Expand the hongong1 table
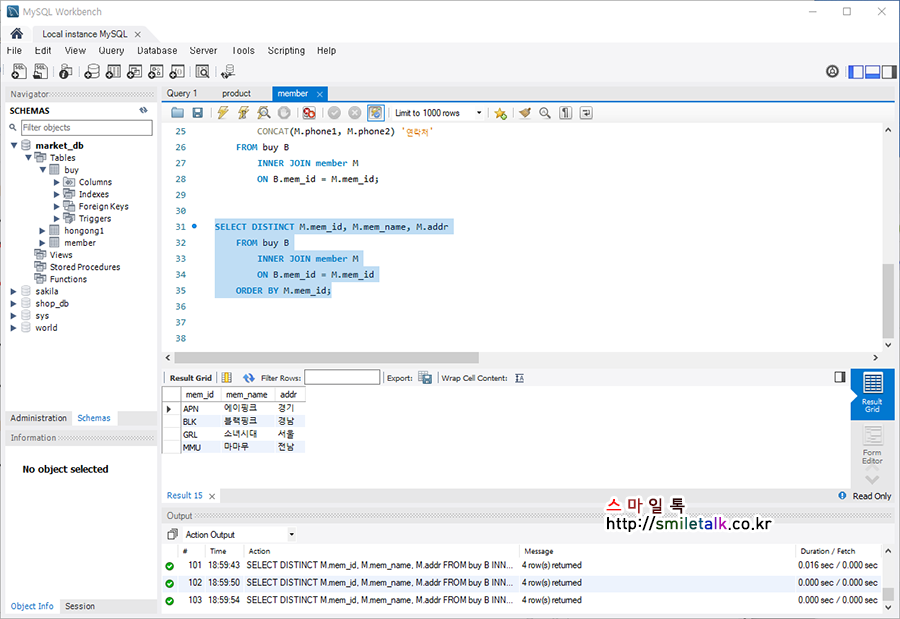Image resolution: width=900 pixels, height=619 pixels. [42, 230]
